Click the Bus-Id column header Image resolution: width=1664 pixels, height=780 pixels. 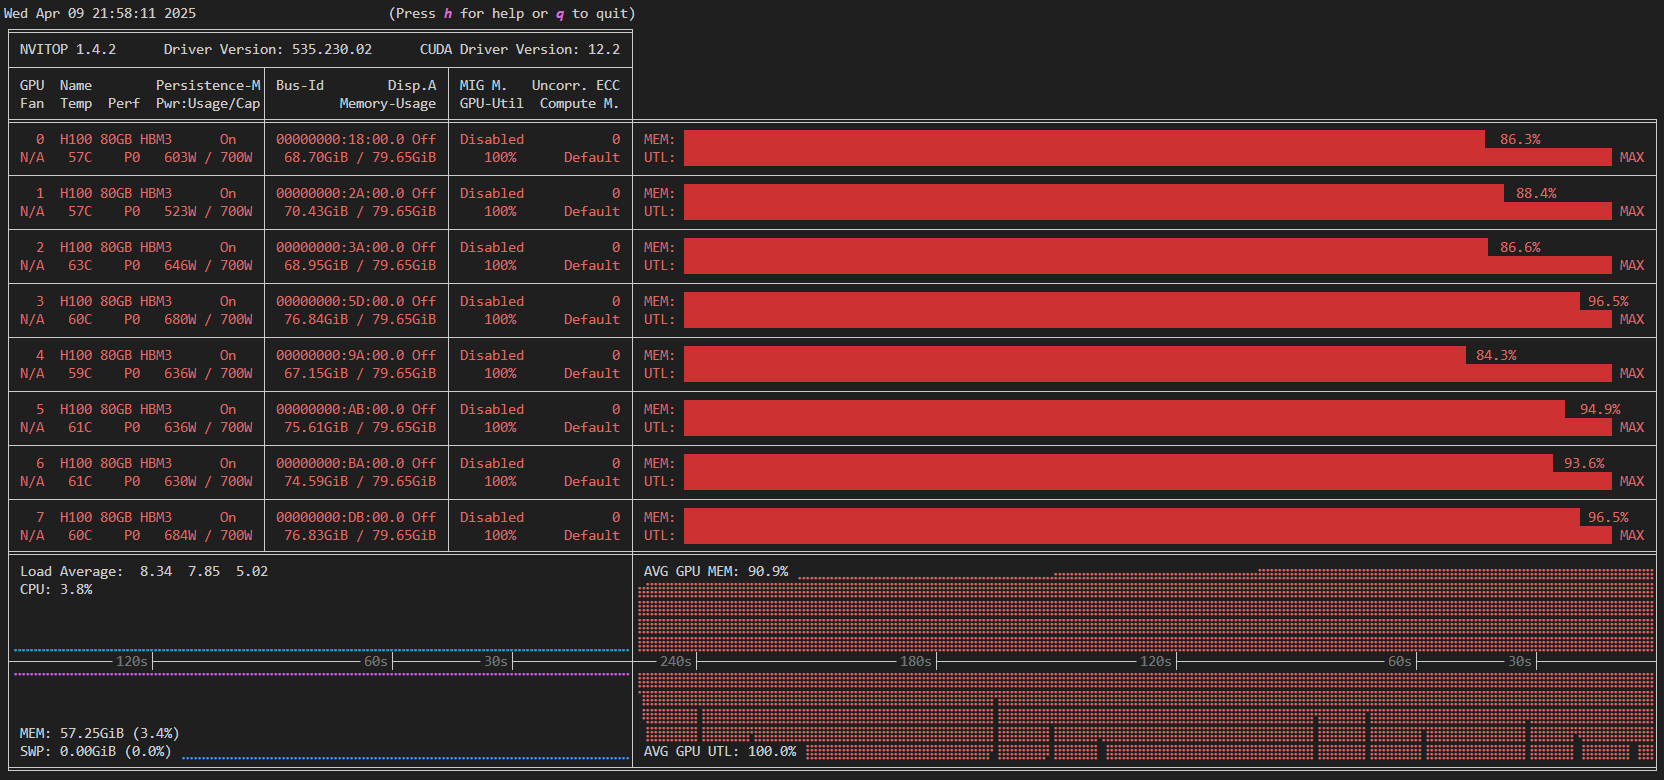pyautogui.click(x=300, y=85)
